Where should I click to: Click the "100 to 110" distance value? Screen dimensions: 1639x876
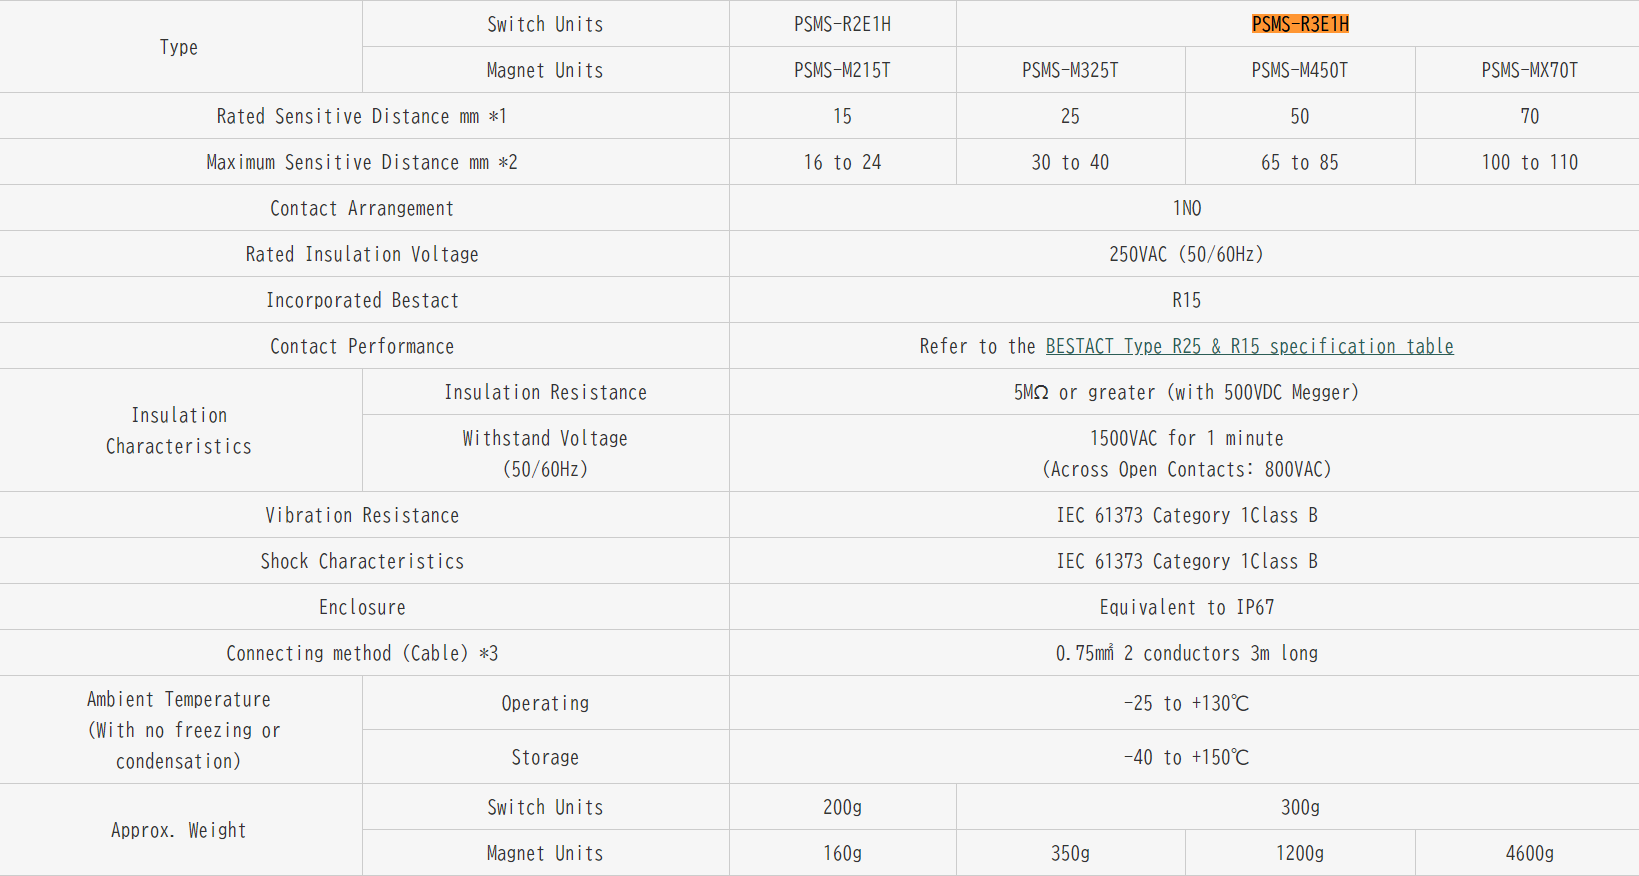point(1529,162)
